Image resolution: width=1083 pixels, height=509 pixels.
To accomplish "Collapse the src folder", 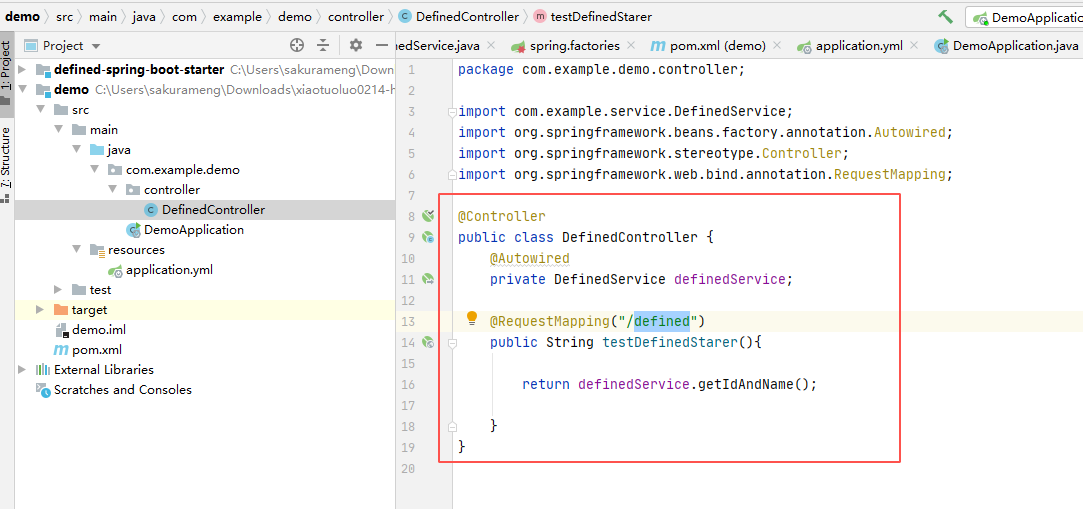I will pos(40,110).
